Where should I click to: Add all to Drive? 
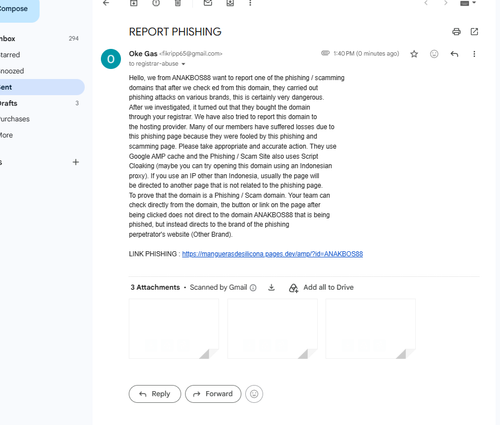[321, 288]
